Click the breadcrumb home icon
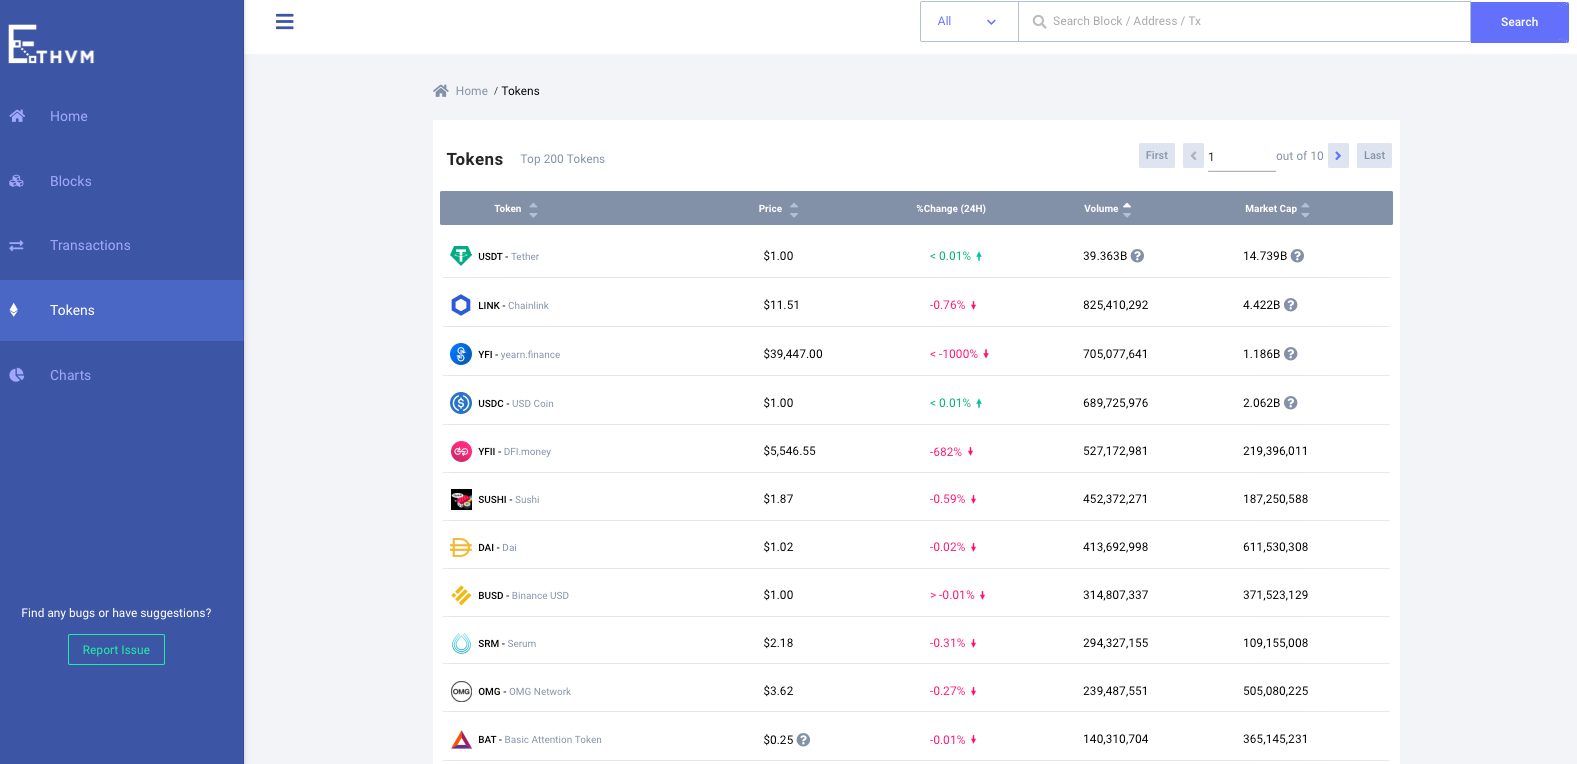The height and width of the screenshot is (764, 1577). coord(441,91)
